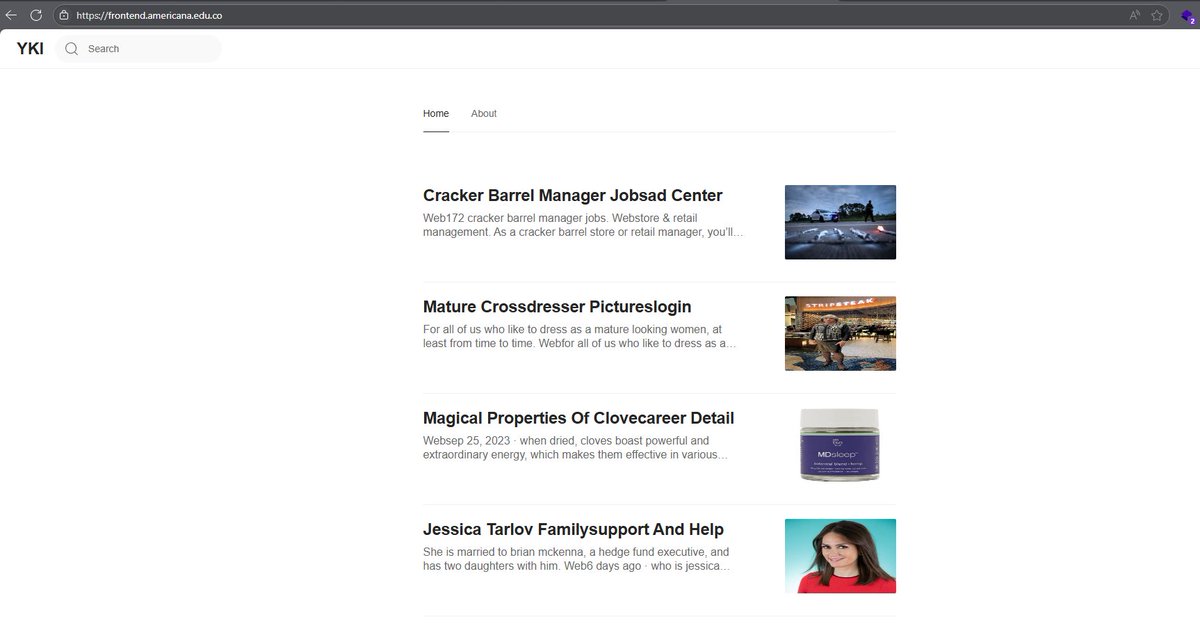Click the browser address bar URL

(149, 15)
